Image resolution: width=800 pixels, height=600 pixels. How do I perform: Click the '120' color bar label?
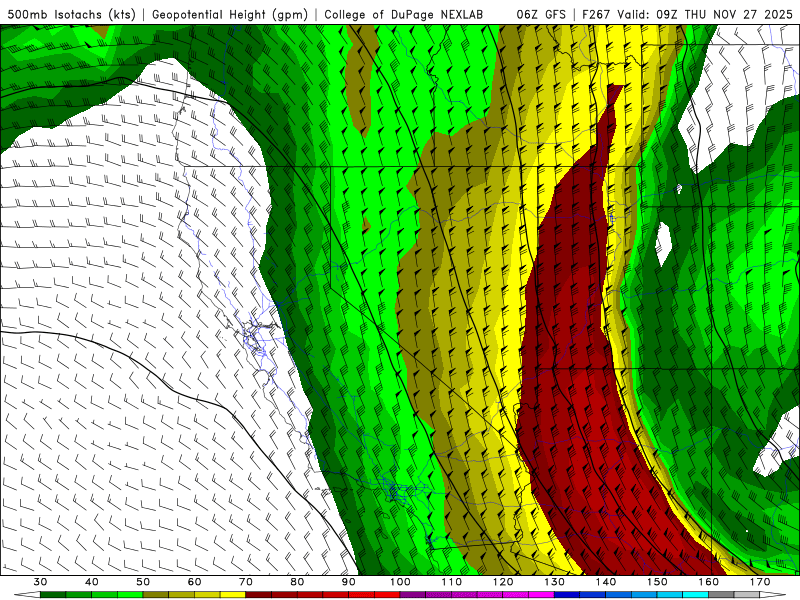503,582
